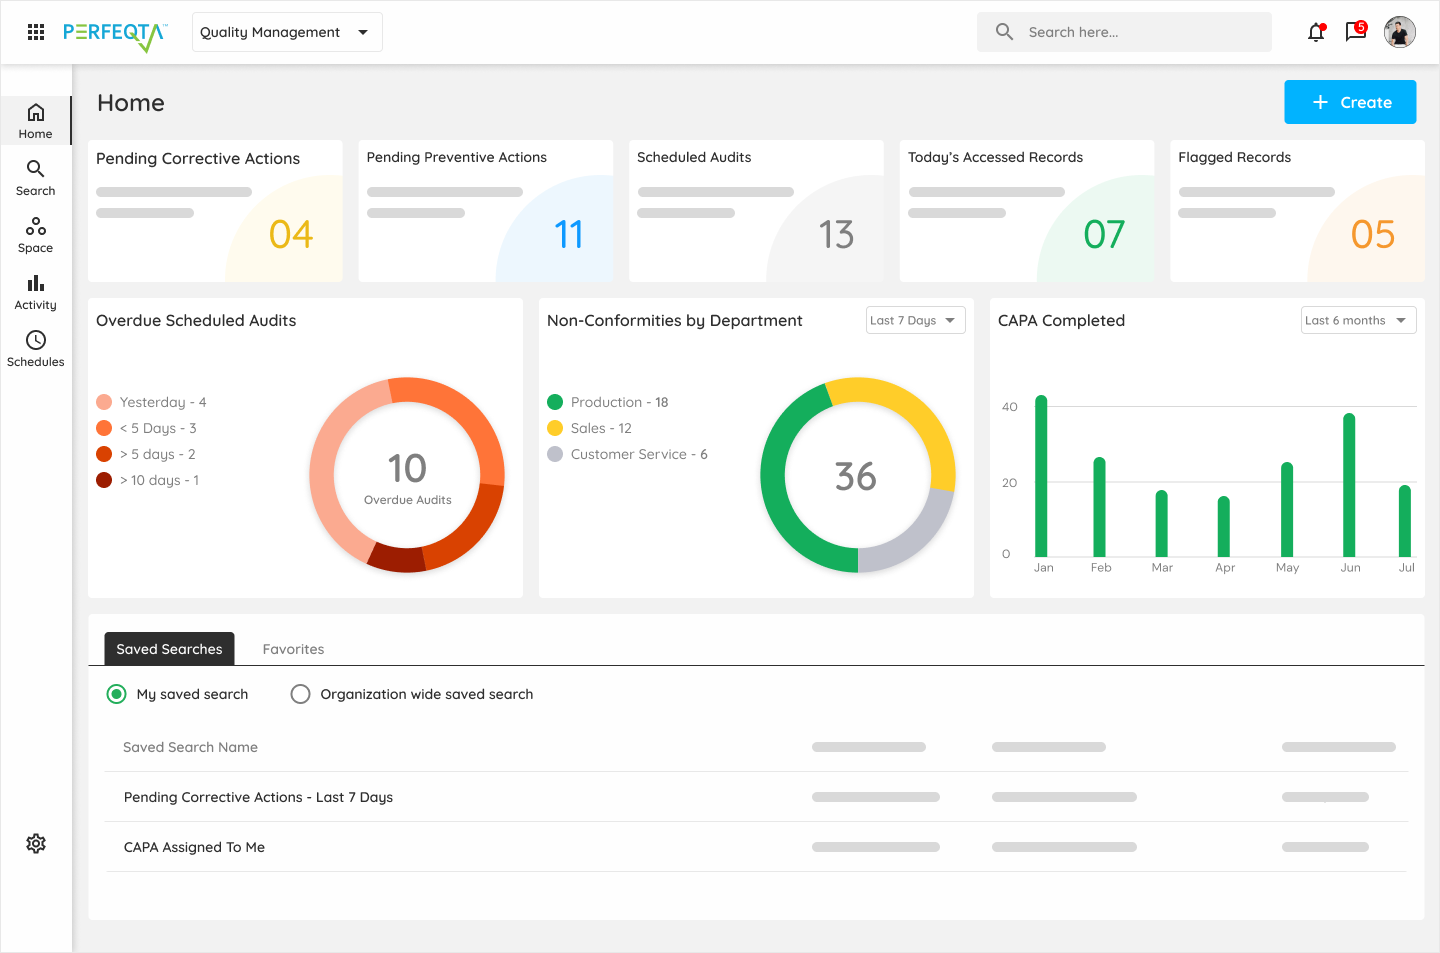The image size is (1440, 953).
Task: Click the Feb bar in CAPA chart
Action: (1099, 507)
